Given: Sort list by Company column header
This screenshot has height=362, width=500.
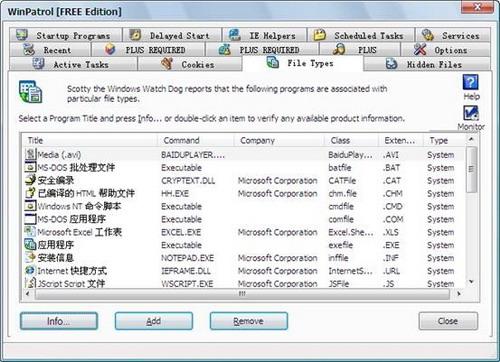Looking at the screenshot, I should (x=280, y=140).
